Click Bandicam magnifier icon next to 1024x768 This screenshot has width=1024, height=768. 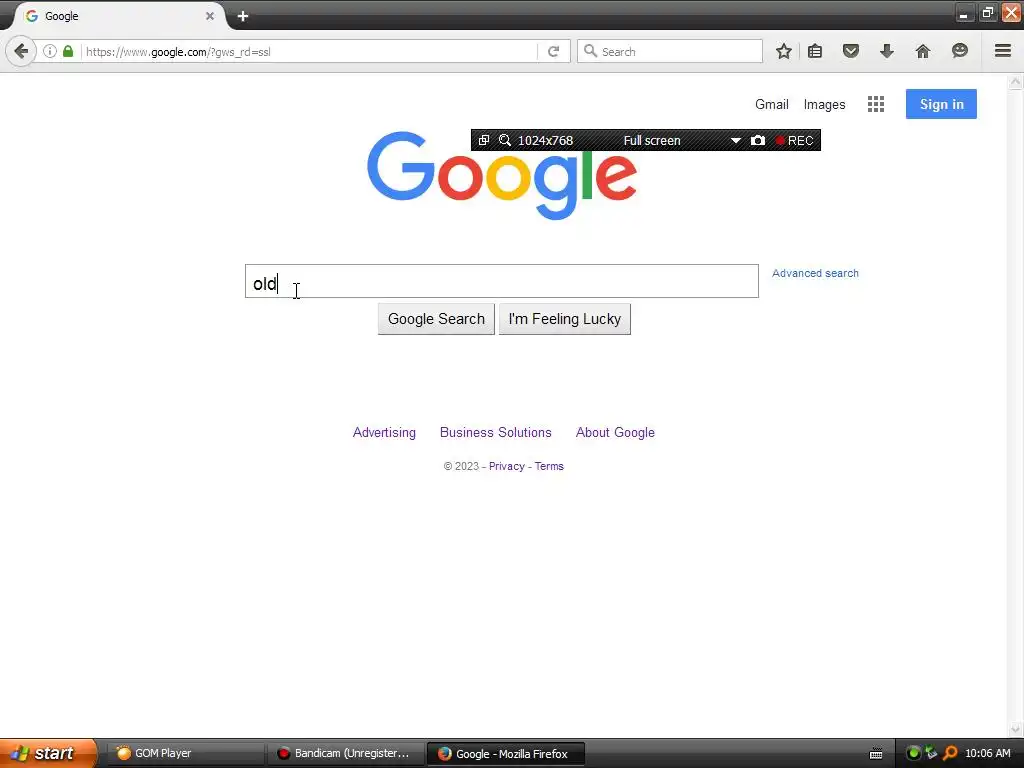tap(504, 140)
